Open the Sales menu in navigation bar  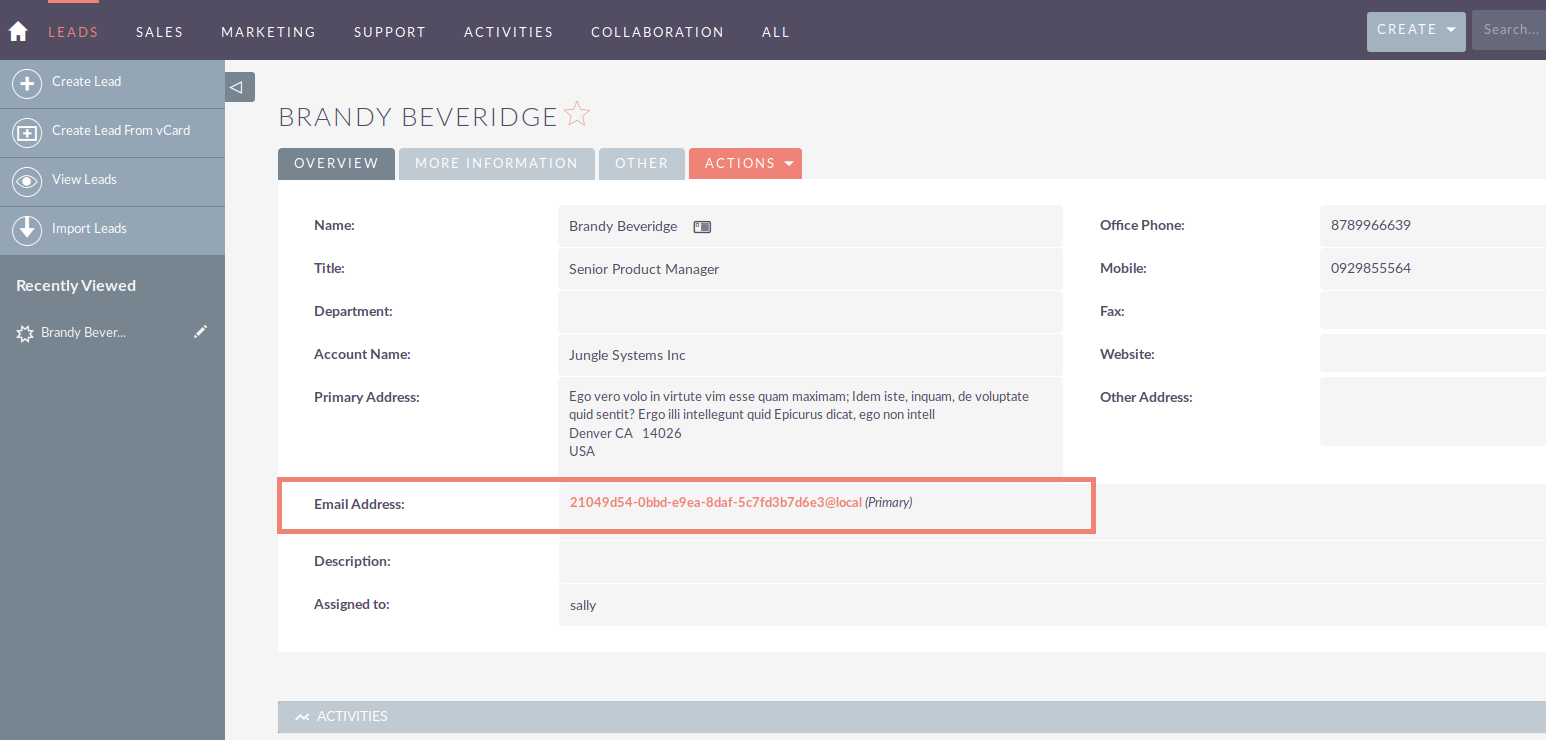pos(160,32)
